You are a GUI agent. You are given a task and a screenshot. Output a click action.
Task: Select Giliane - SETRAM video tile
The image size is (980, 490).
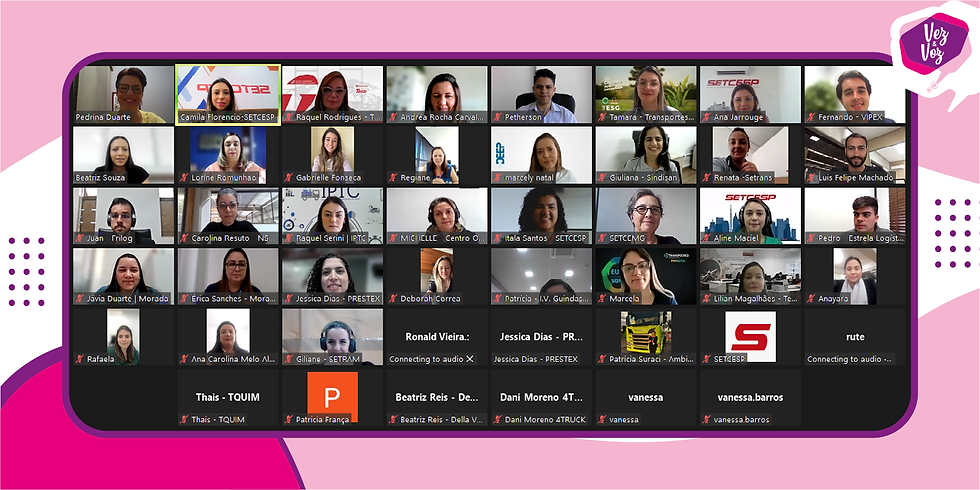point(332,336)
